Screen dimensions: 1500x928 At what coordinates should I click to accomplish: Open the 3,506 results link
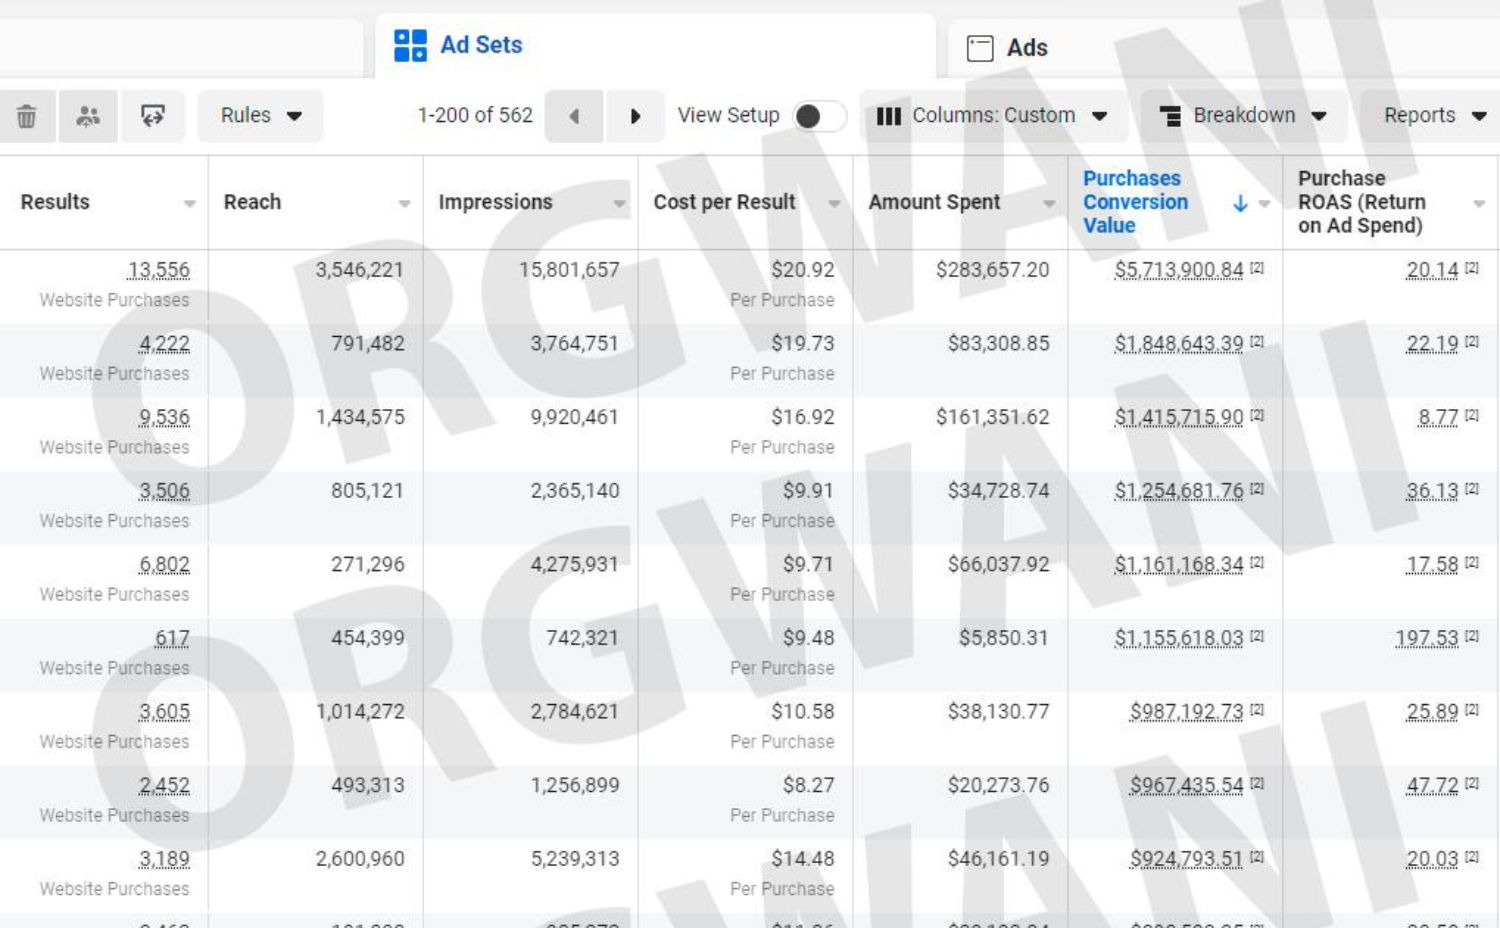tap(164, 491)
